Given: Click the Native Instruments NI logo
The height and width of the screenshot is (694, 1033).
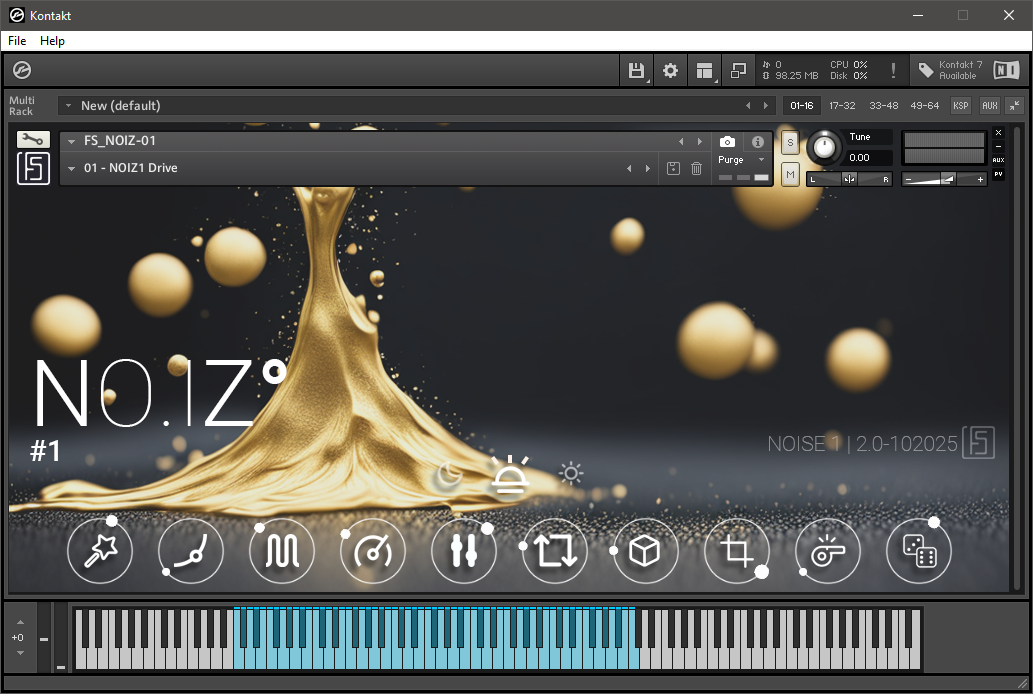Looking at the screenshot, I should pyautogui.click(x=1006, y=70).
